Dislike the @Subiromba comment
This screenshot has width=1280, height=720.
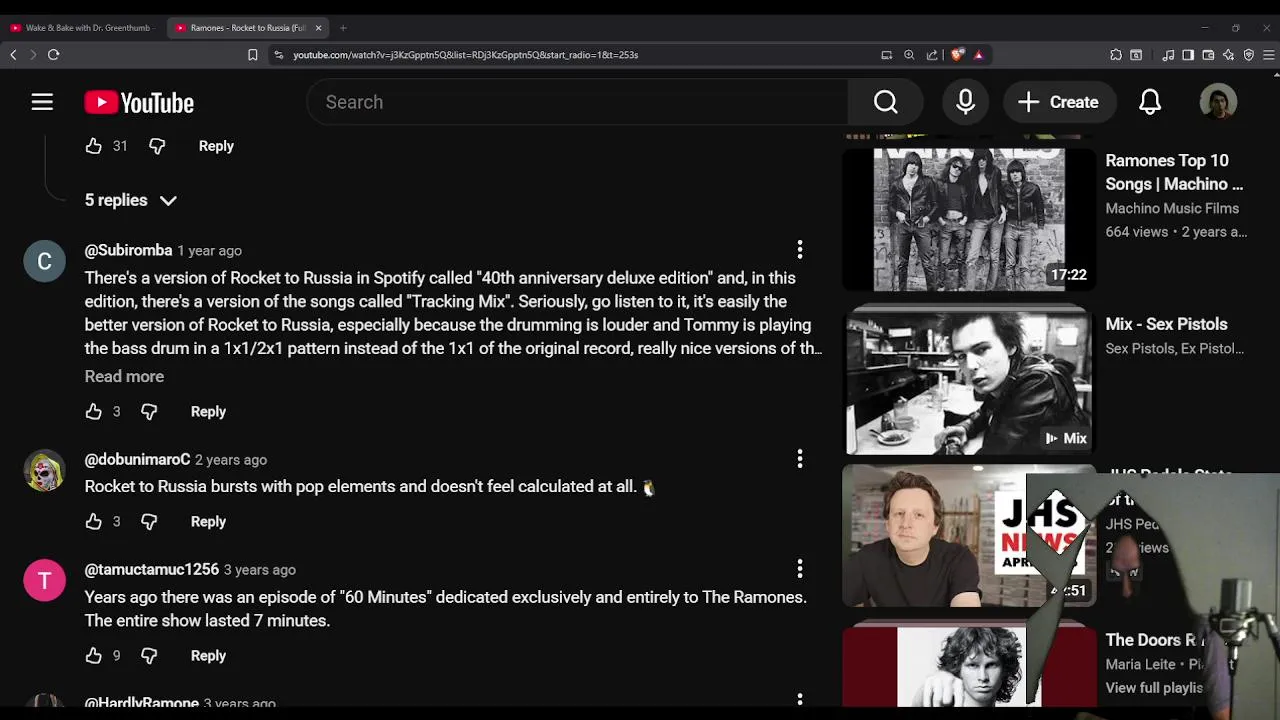pos(149,412)
